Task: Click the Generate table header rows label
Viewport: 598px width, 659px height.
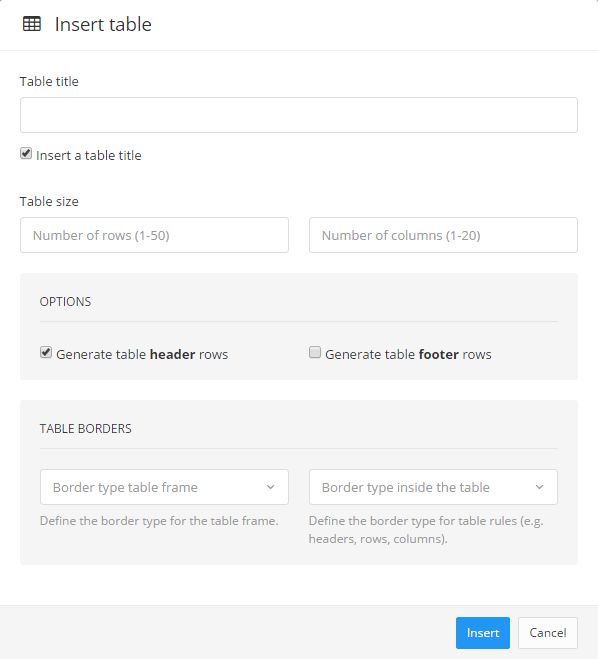Action: click(142, 354)
